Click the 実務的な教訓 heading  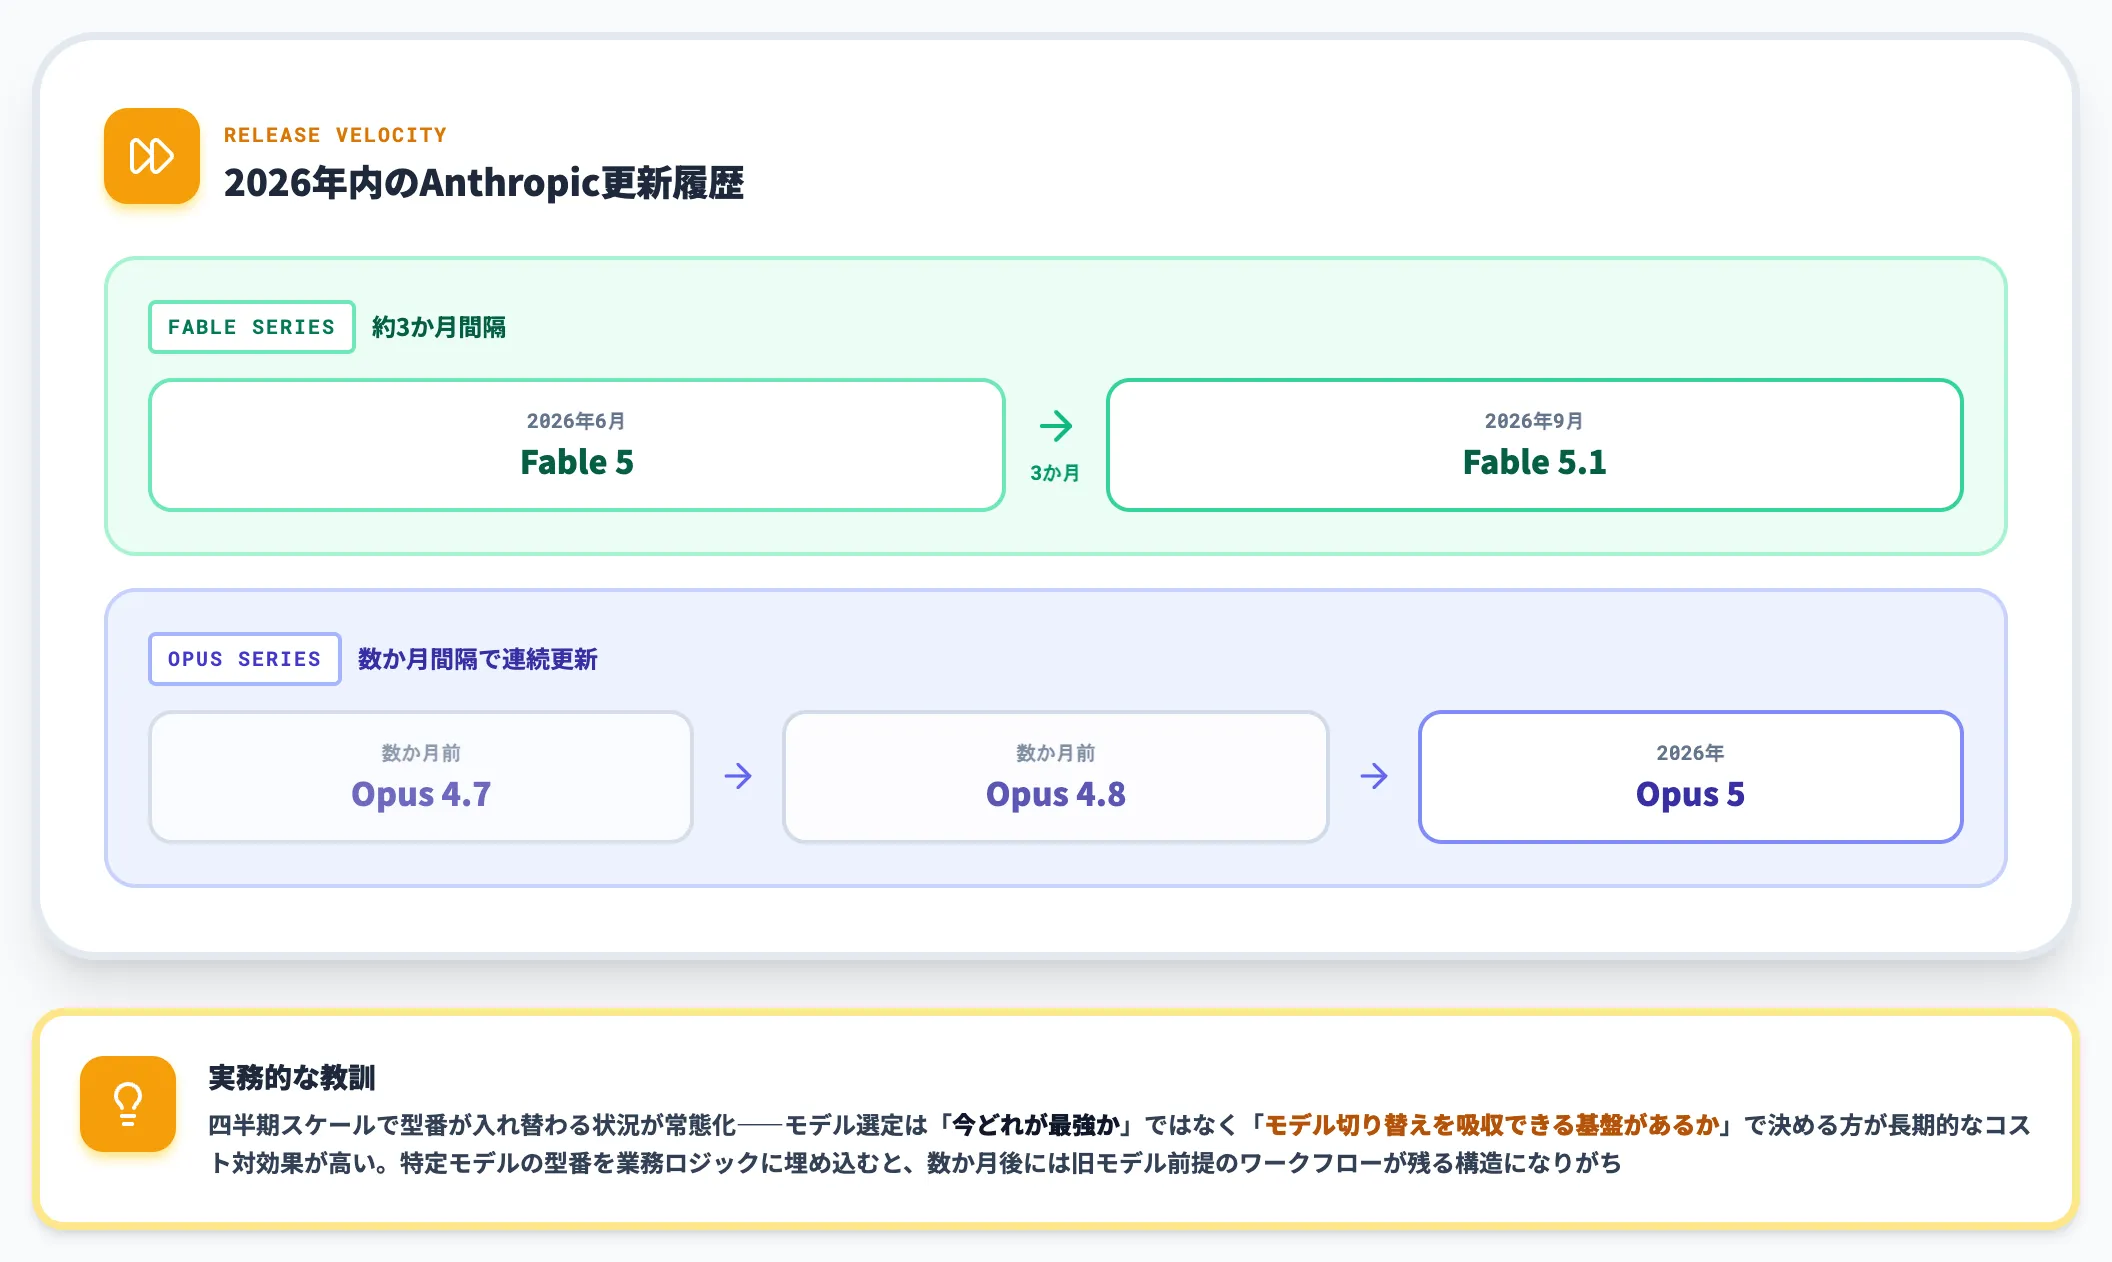[x=292, y=1078]
